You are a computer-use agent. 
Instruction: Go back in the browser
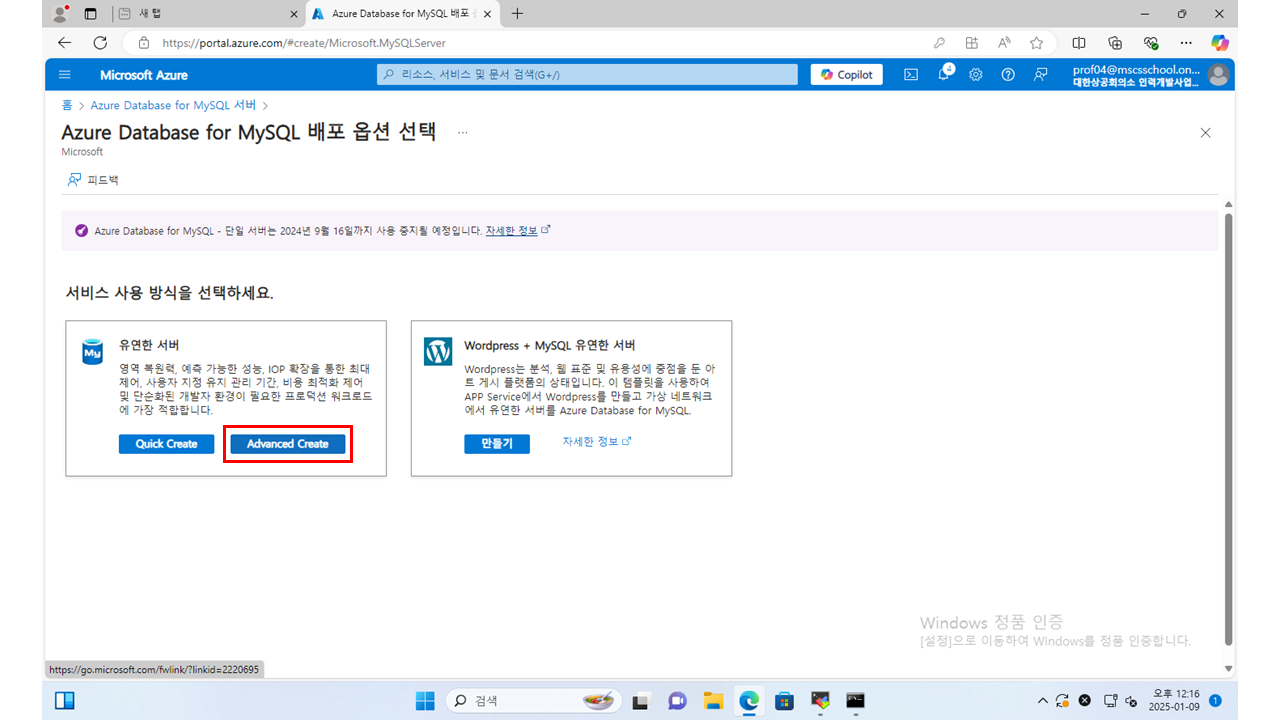65,43
